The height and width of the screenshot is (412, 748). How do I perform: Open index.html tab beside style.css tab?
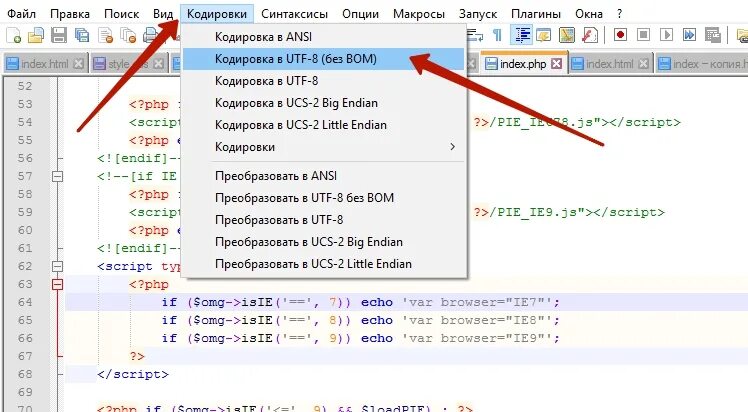click(x=45, y=63)
